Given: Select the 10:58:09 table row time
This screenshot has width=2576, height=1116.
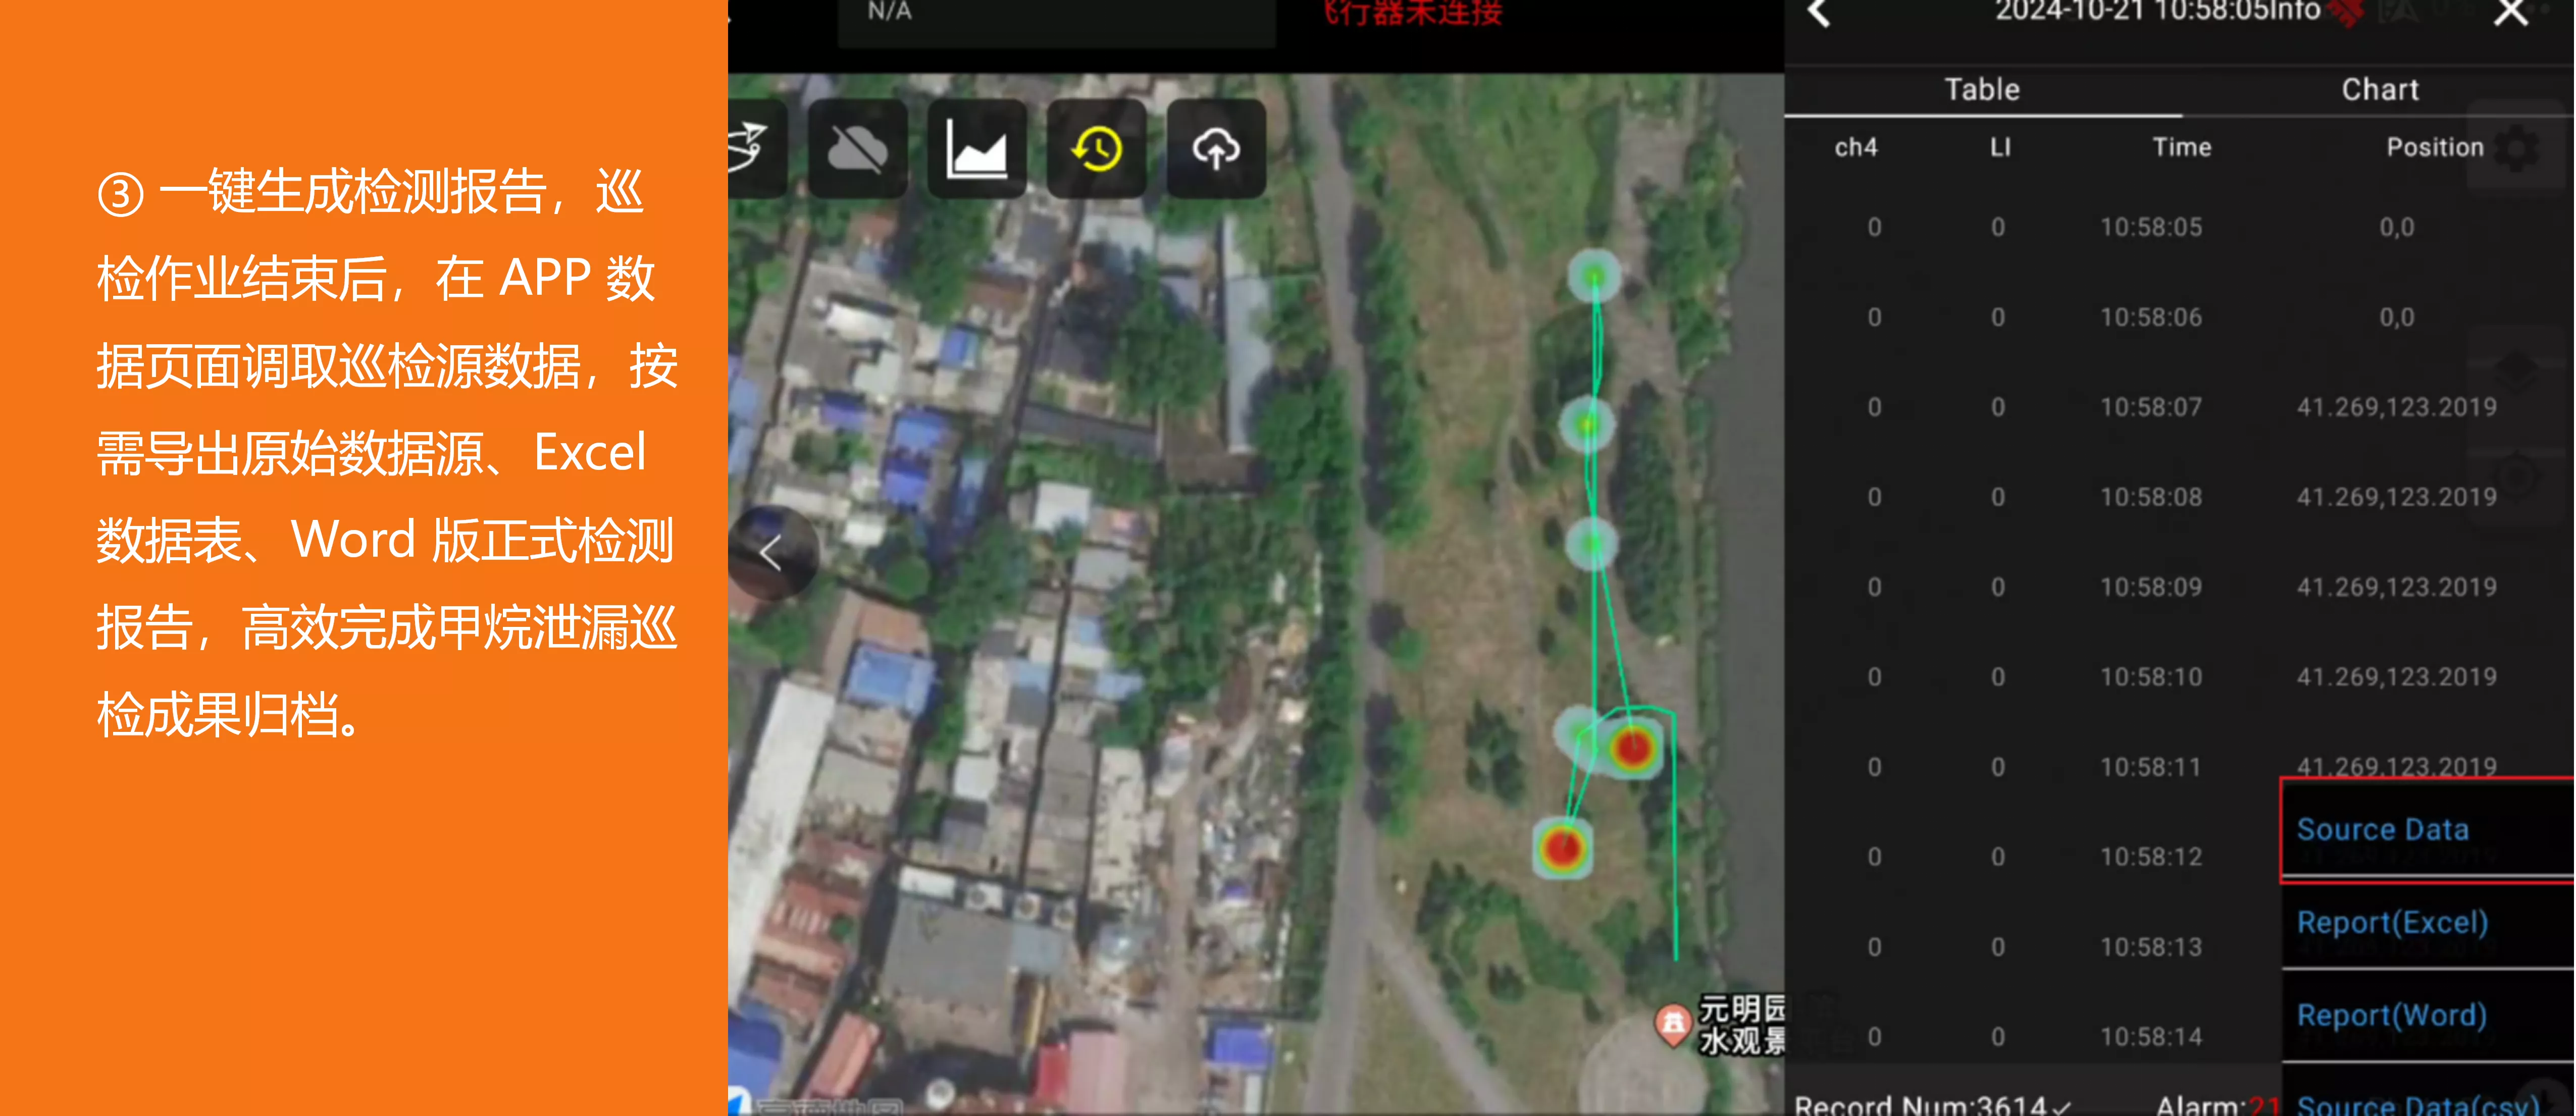Looking at the screenshot, I should tap(2151, 588).
